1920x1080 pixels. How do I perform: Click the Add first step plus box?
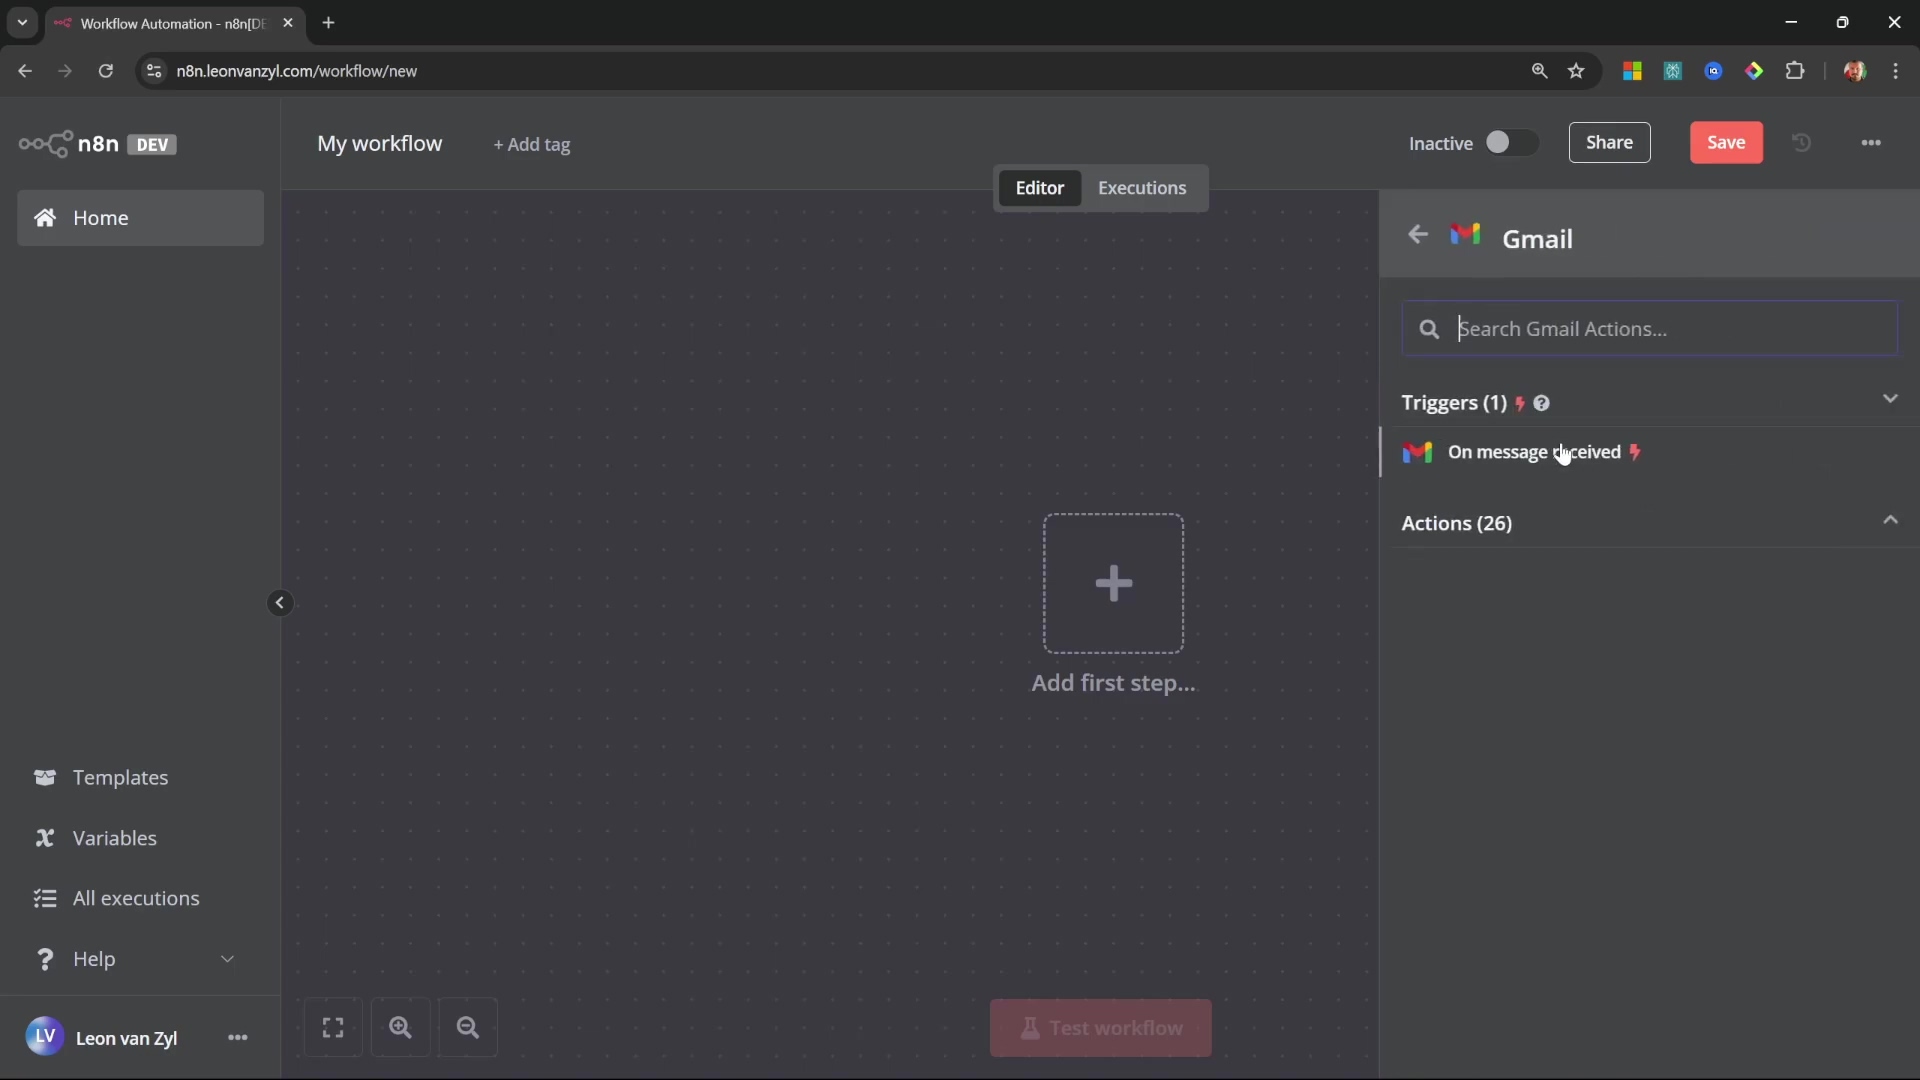point(1113,584)
